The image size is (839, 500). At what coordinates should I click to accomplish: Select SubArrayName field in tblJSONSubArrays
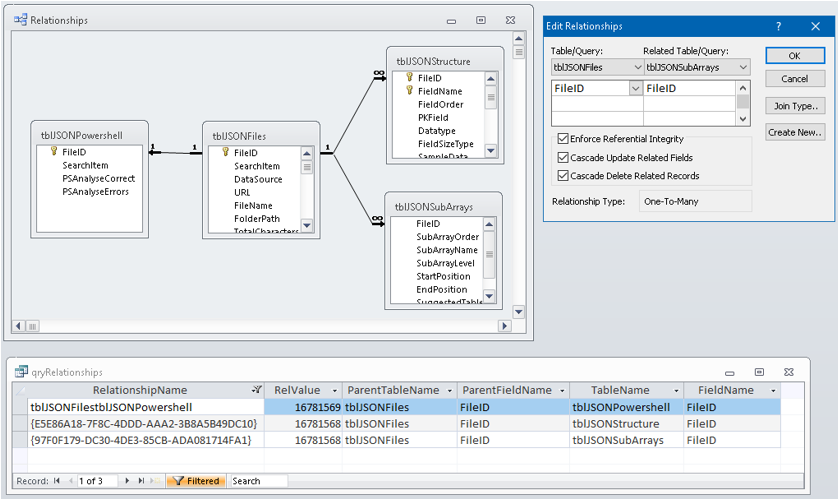pyautogui.click(x=447, y=250)
